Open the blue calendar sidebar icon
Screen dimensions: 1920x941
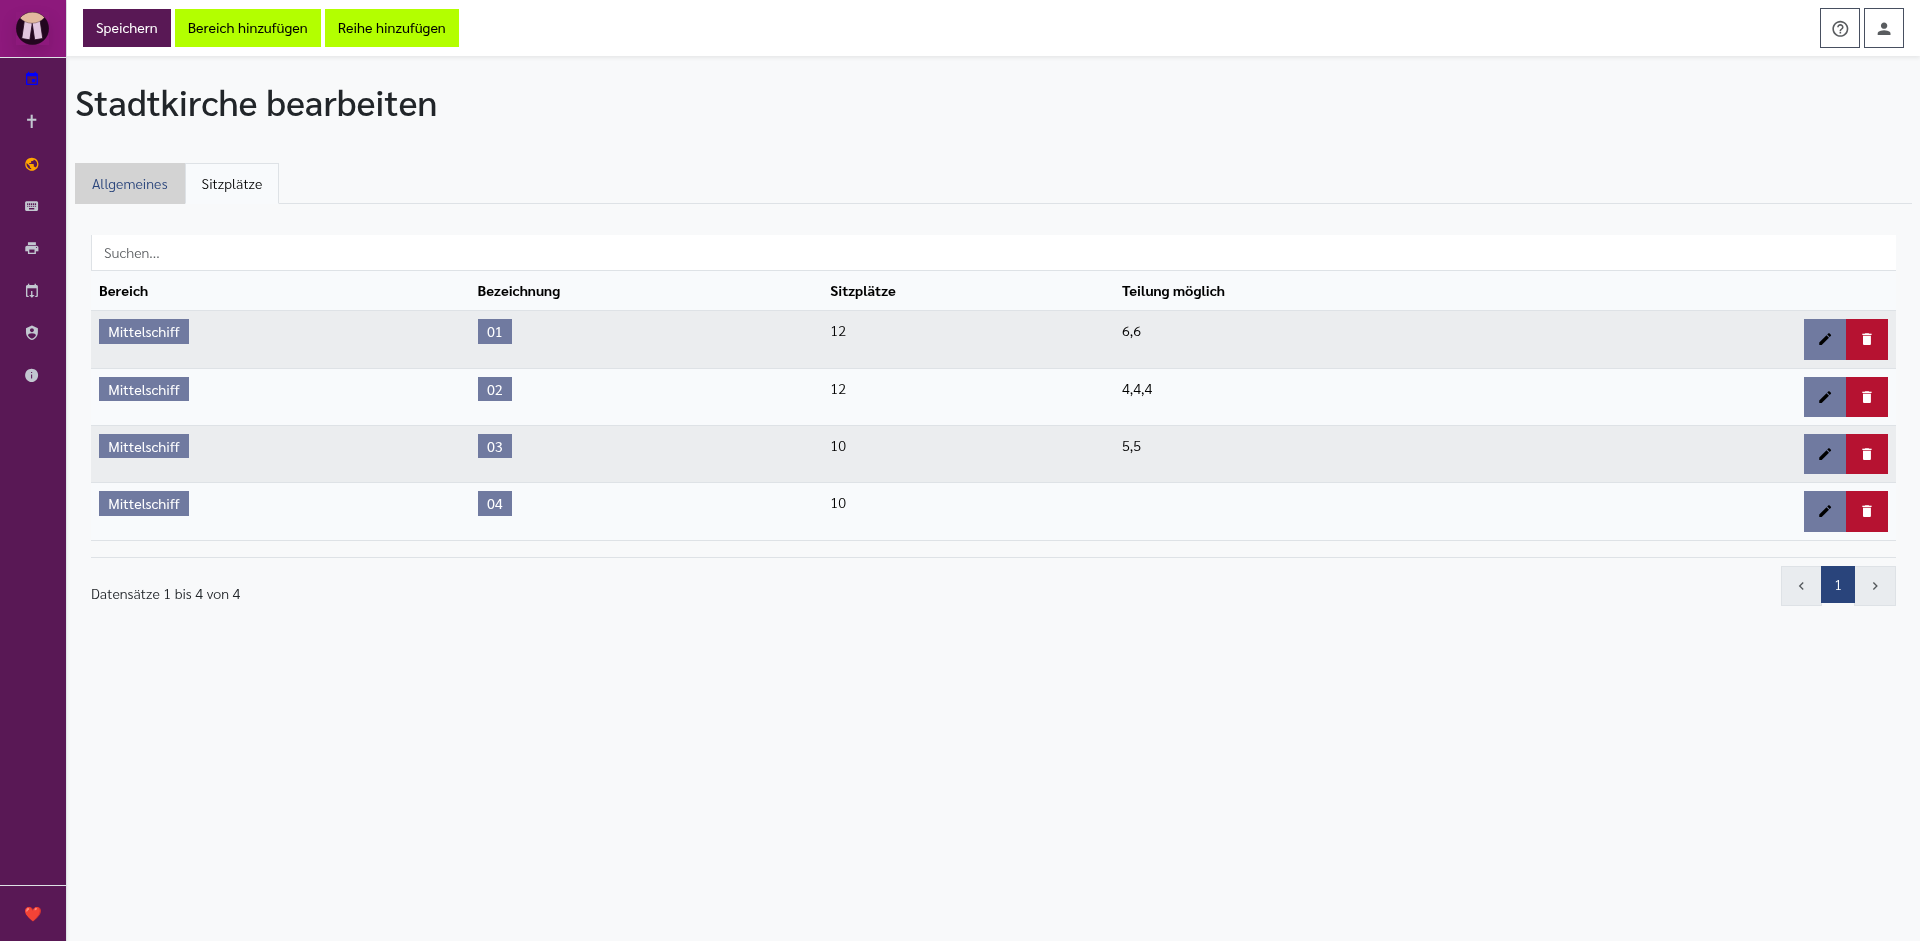[32, 79]
